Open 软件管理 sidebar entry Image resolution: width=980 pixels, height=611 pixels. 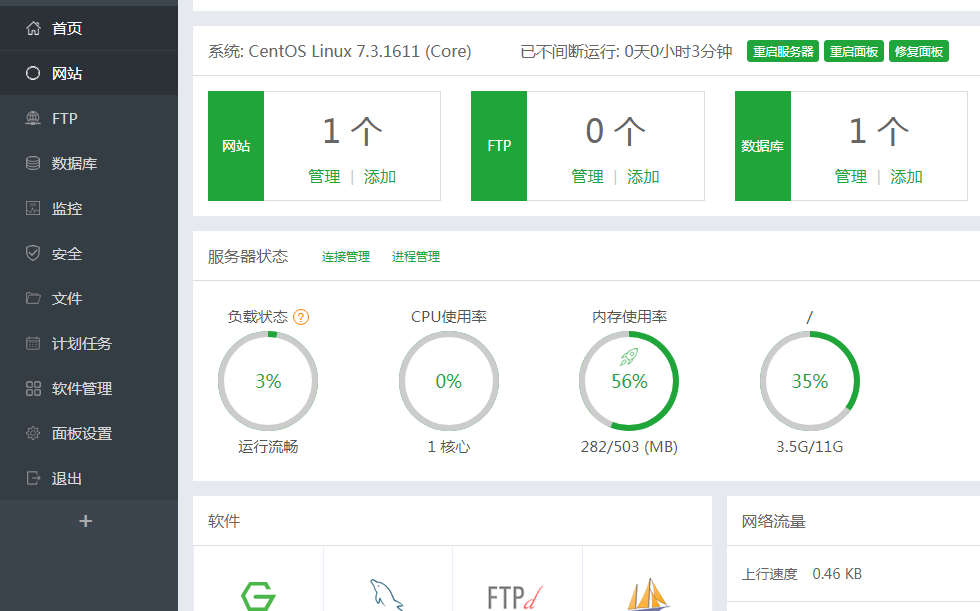(x=89, y=388)
